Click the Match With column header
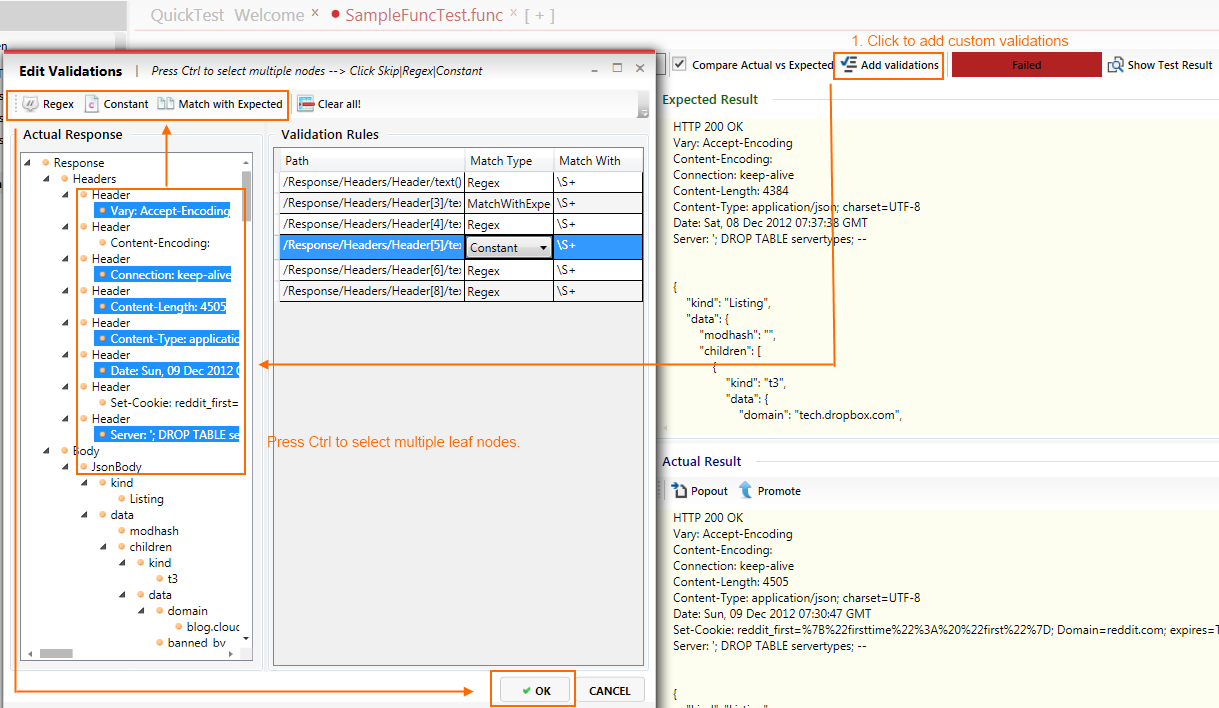 click(598, 161)
